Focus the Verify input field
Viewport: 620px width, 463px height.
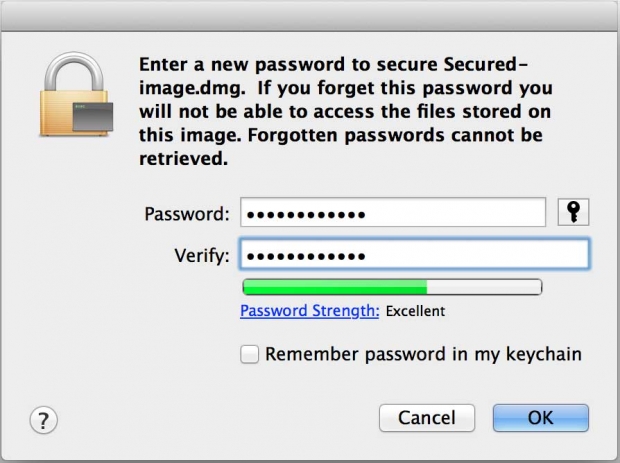click(414, 254)
